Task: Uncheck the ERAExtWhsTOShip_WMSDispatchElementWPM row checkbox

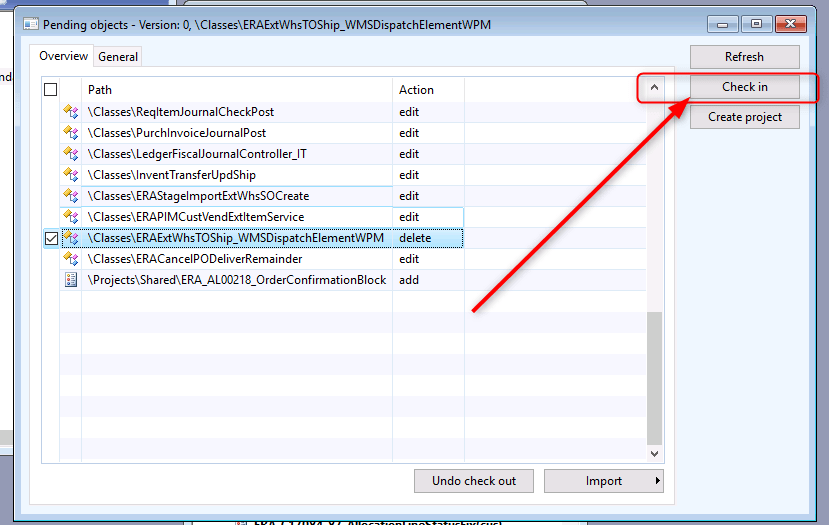Action: [51, 238]
